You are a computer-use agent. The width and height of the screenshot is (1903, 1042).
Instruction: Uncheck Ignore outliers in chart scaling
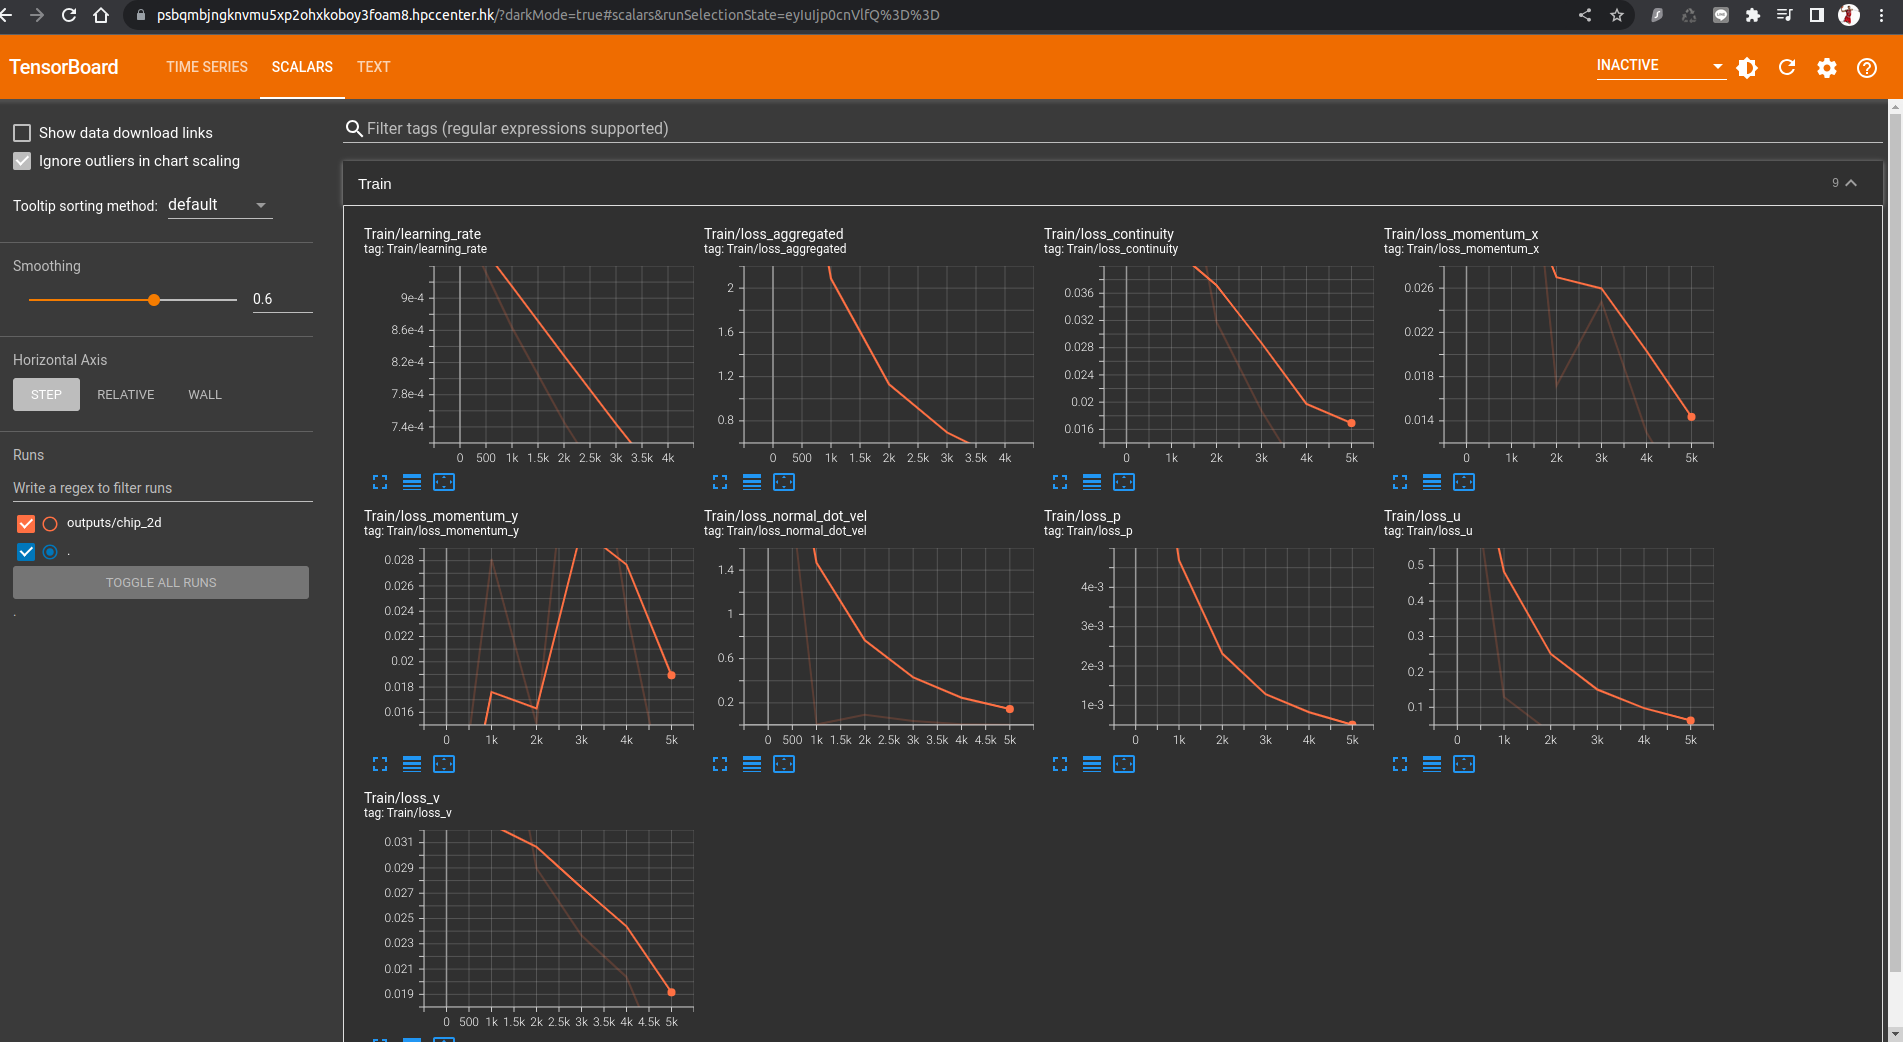pos(22,161)
